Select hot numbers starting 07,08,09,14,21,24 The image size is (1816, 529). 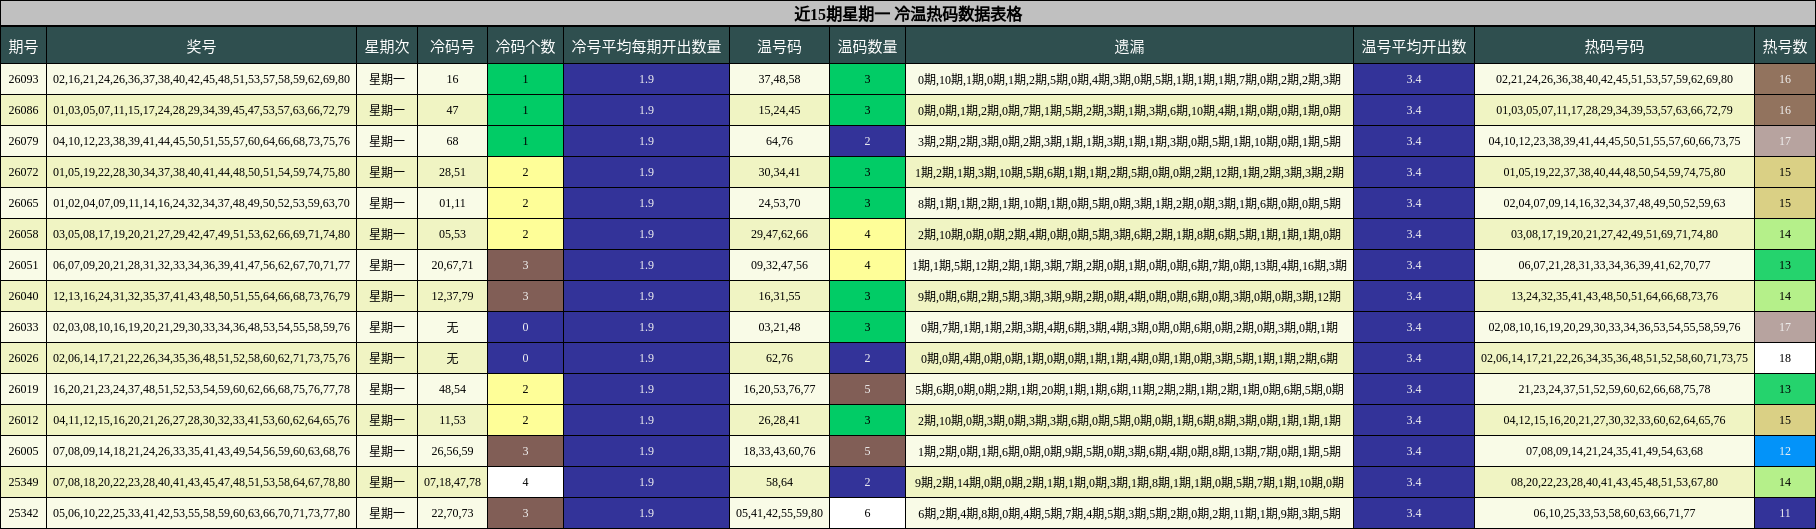click(1614, 451)
